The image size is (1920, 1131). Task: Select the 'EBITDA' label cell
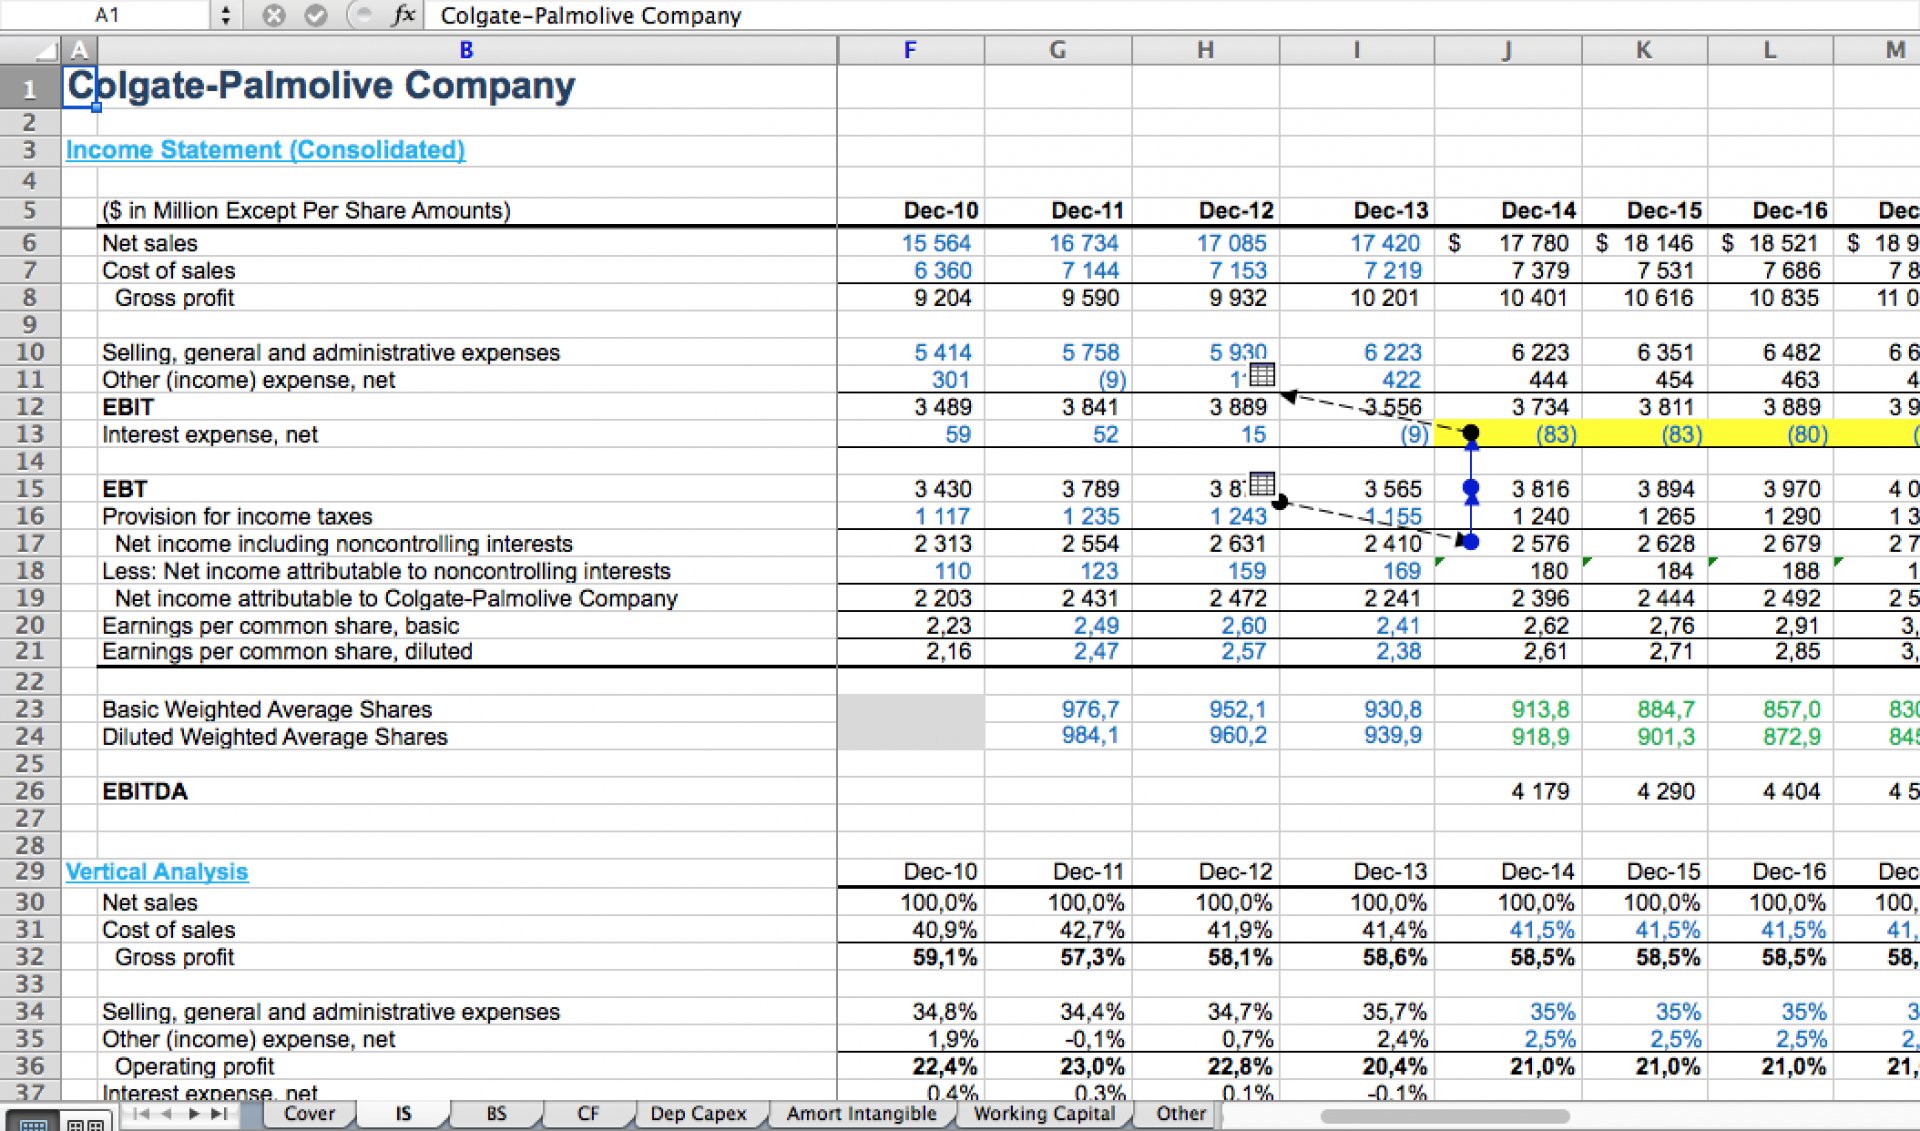click(x=145, y=791)
